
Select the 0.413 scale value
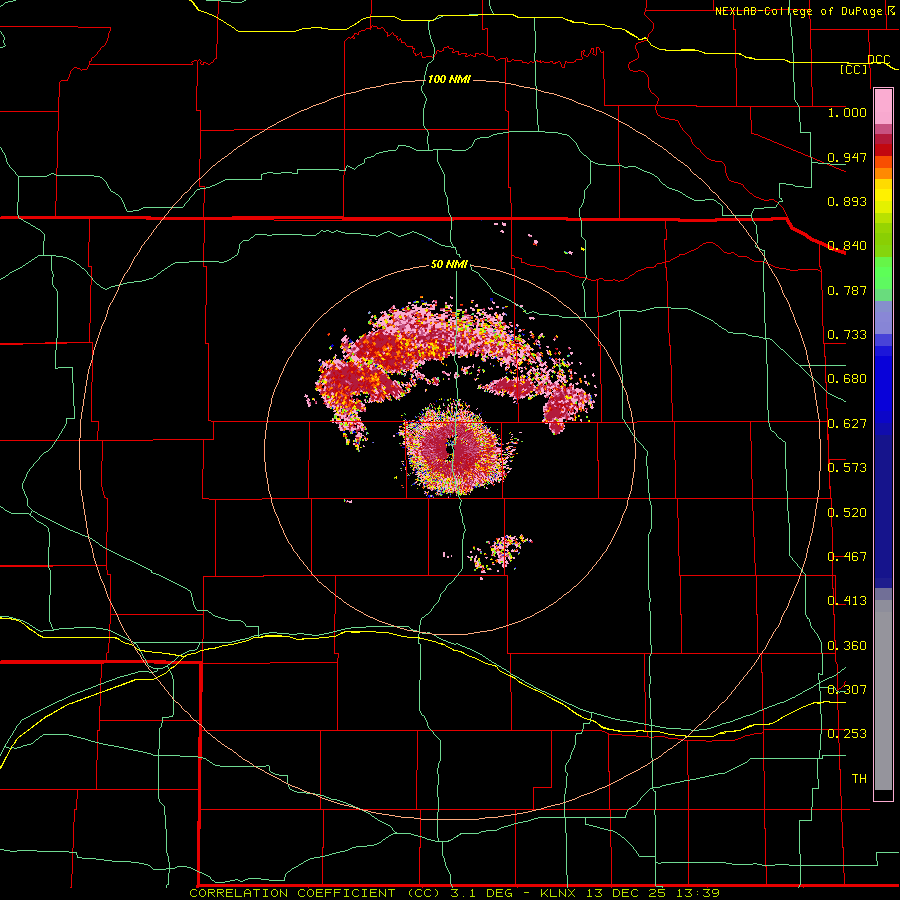pos(847,601)
